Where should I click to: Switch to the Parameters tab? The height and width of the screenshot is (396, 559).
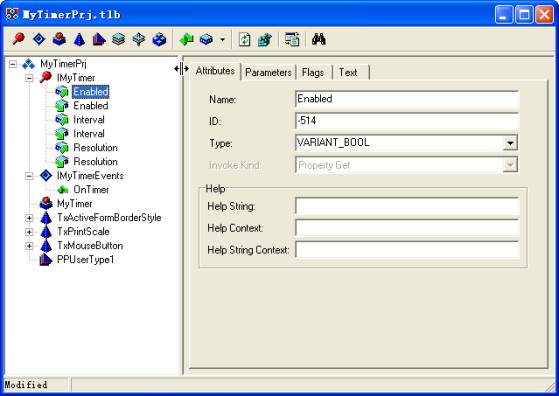point(268,73)
